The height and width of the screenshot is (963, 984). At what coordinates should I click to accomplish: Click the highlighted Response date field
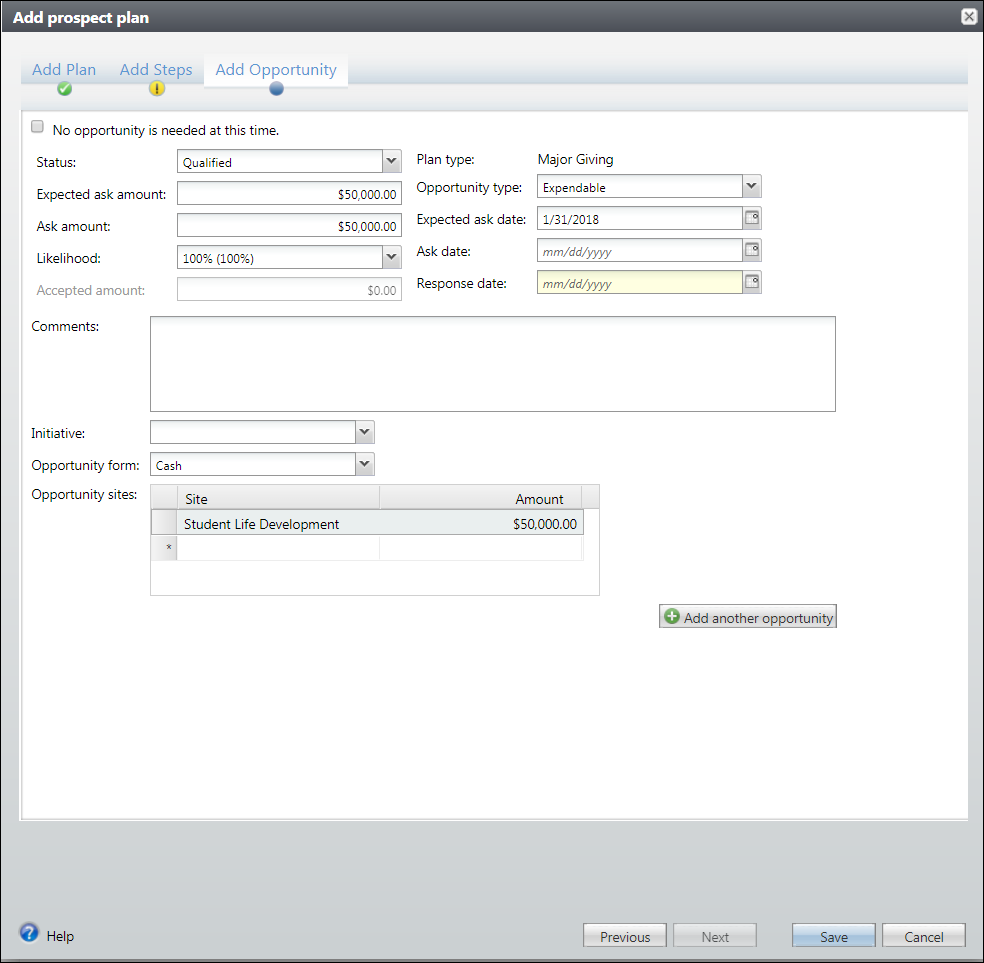(640, 282)
